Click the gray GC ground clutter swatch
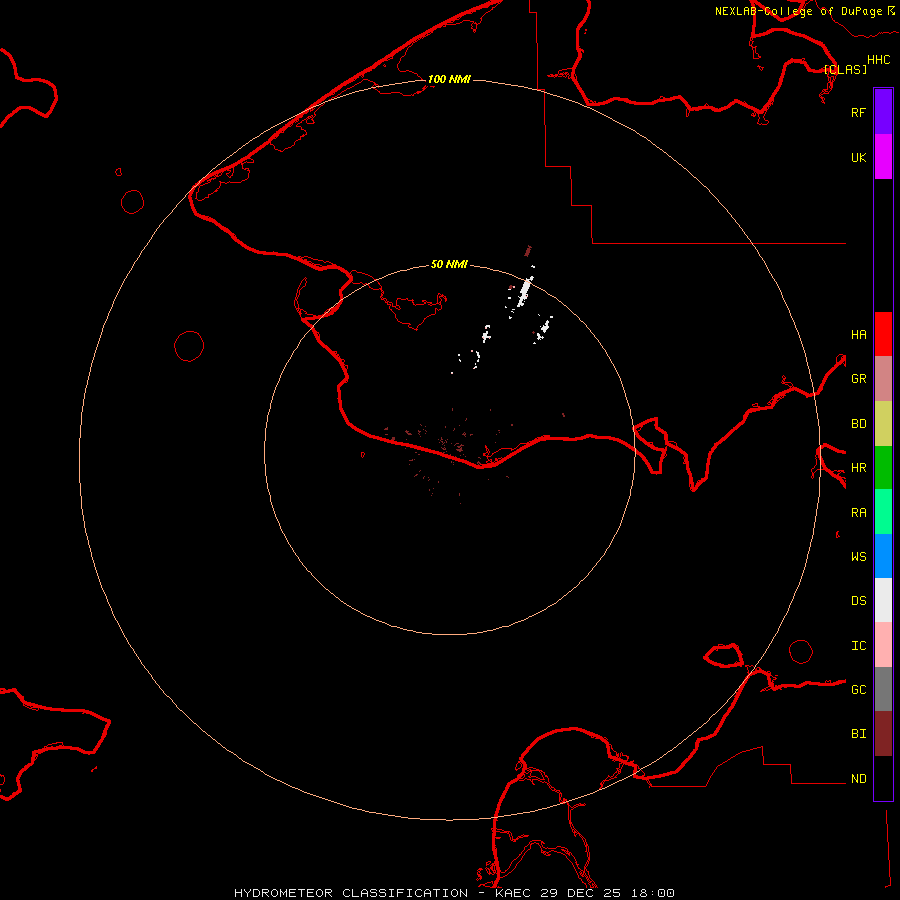900x900 pixels. point(883,689)
